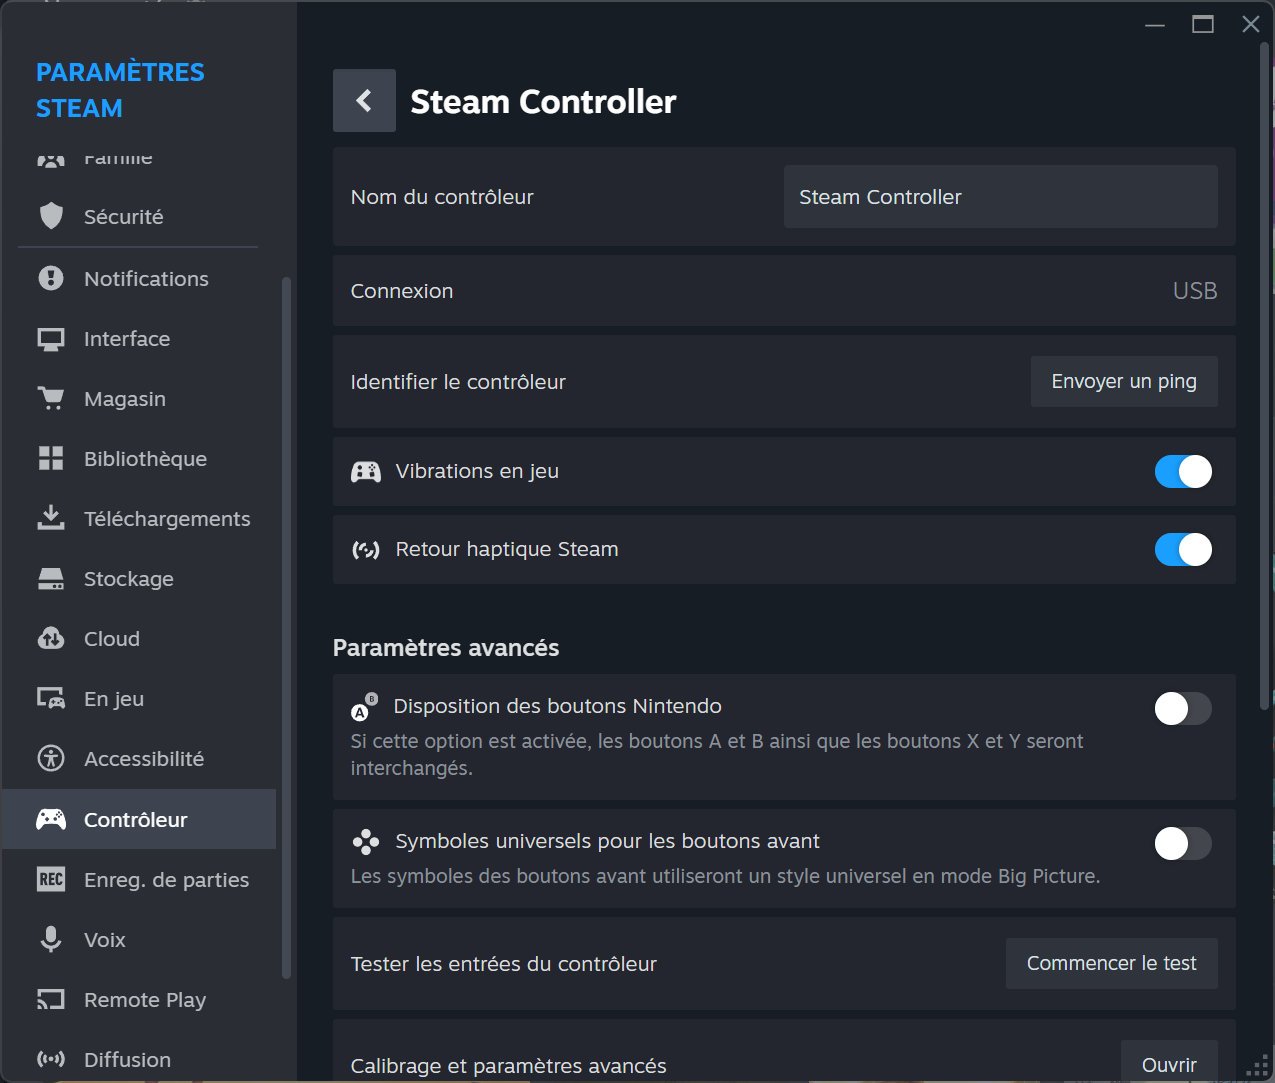
Task: Turn off Retour haptique Steam switch
Action: click(x=1183, y=549)
